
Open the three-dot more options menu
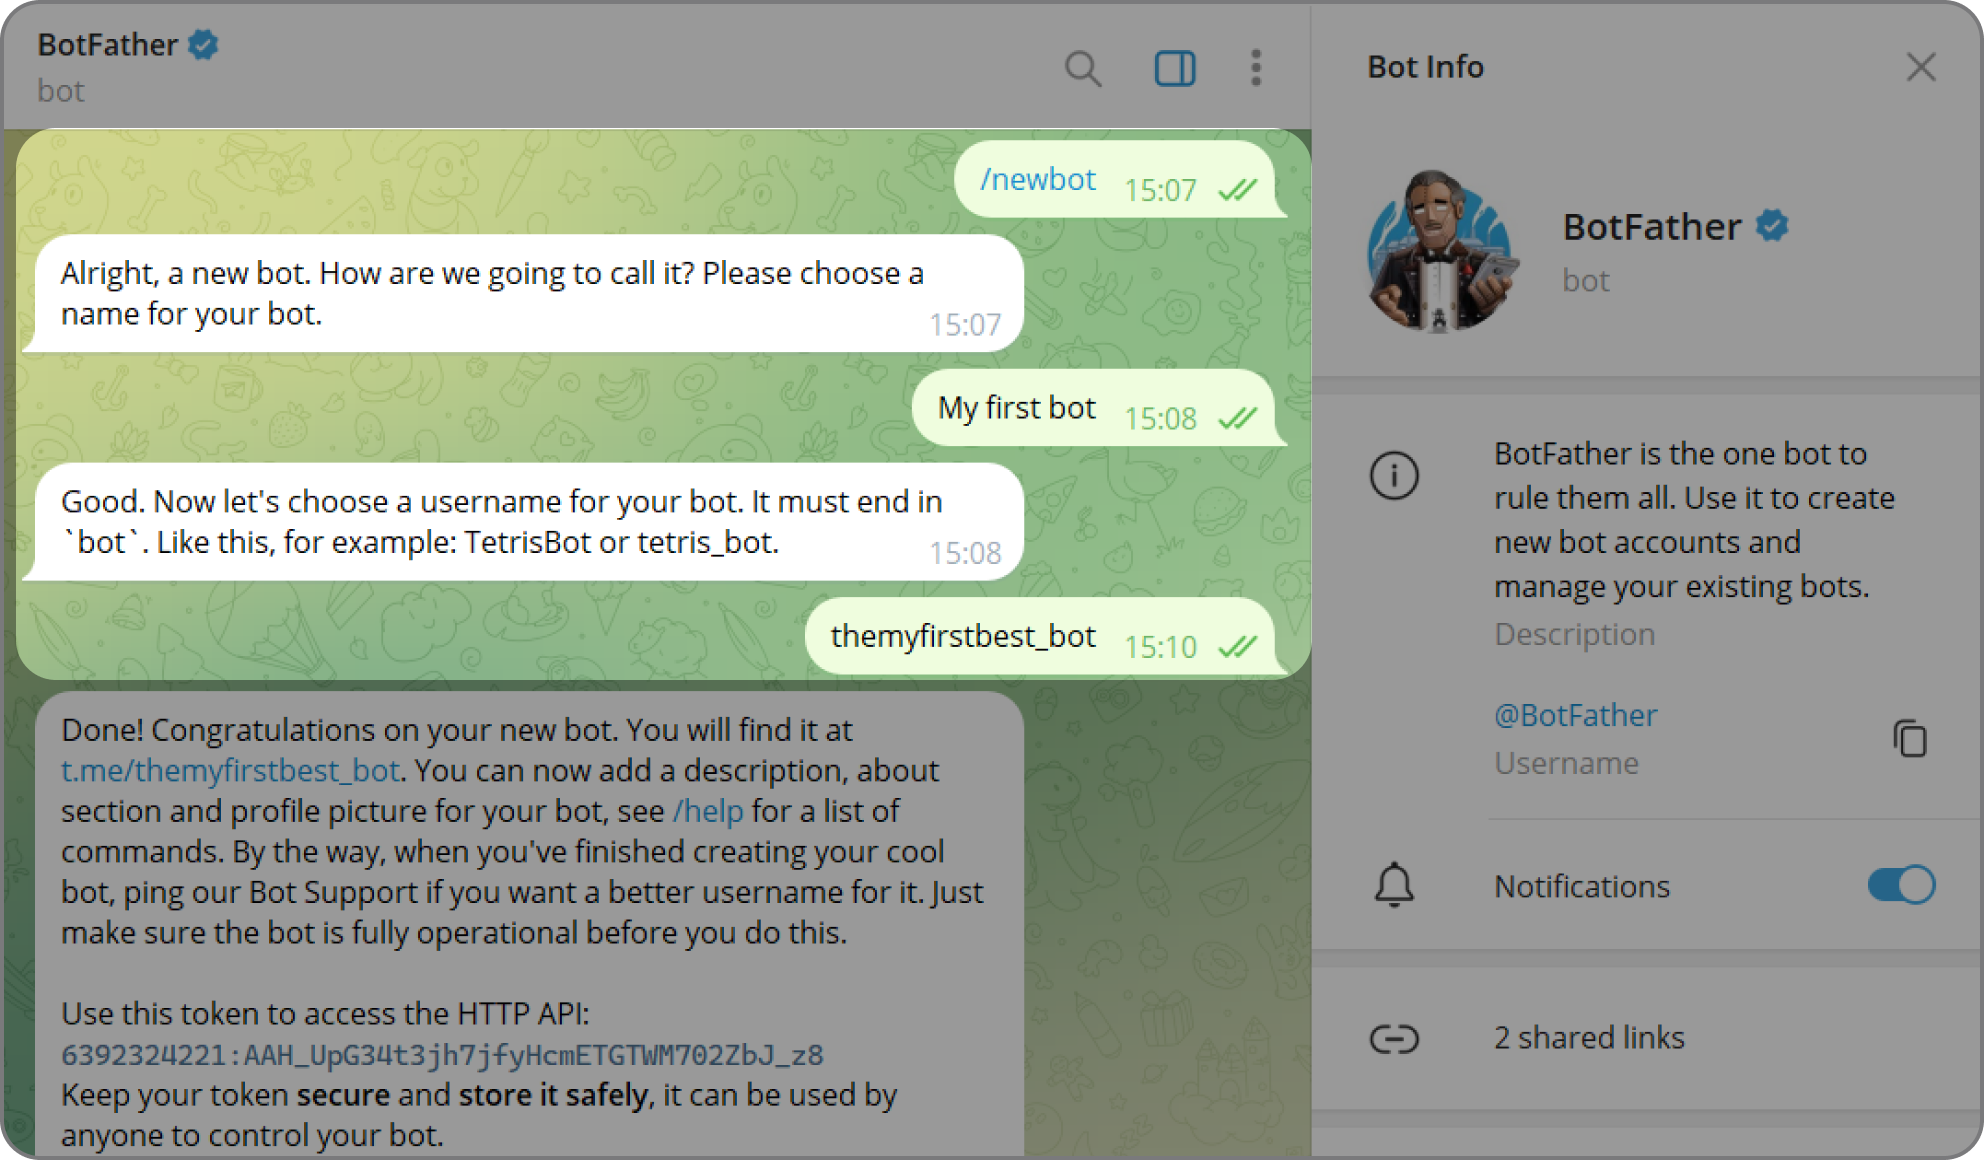(1256, 68)
